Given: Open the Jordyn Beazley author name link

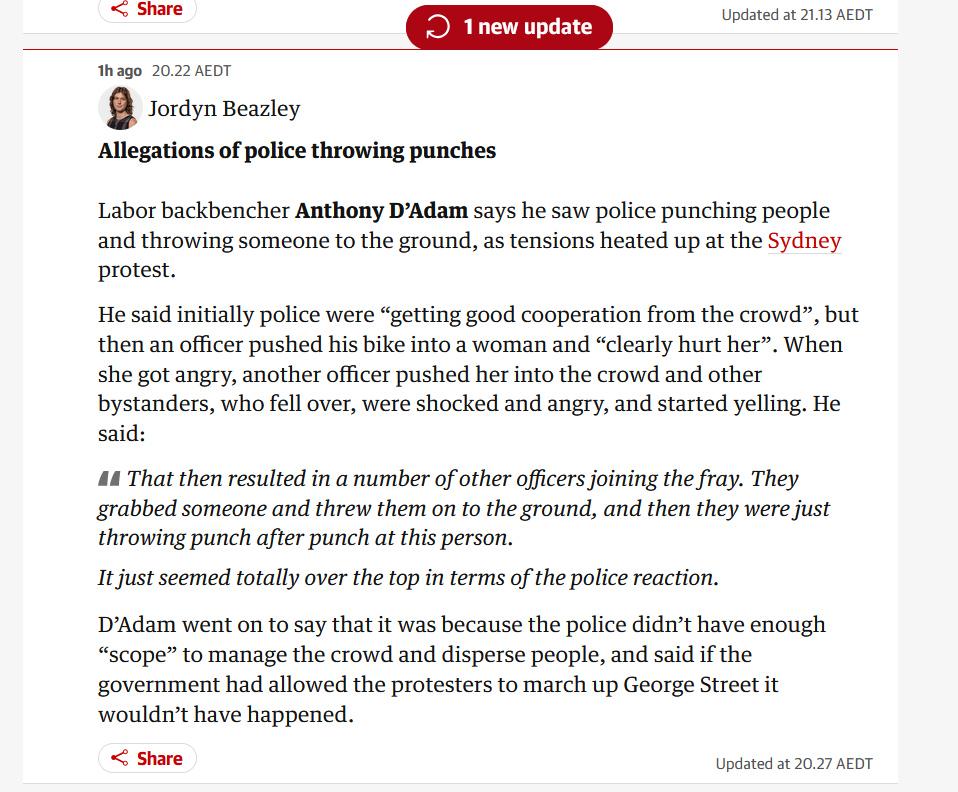Looking at the screenshot, I should click(224, 108).
